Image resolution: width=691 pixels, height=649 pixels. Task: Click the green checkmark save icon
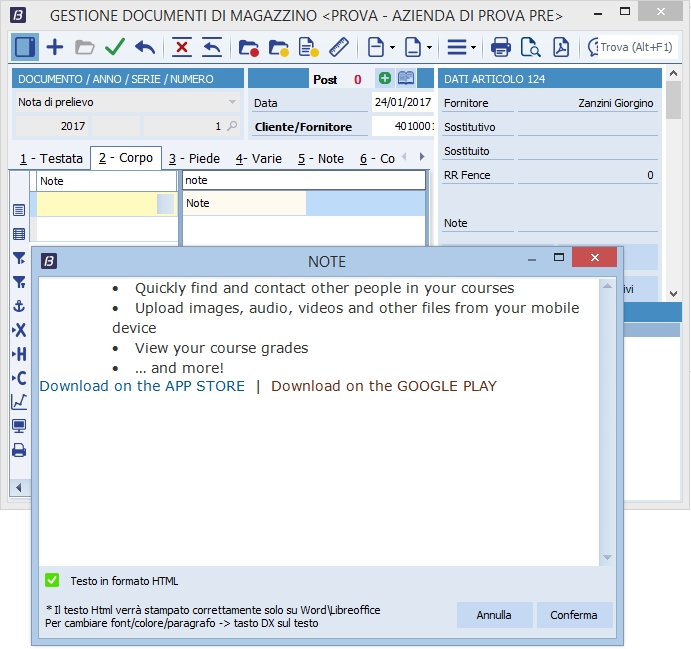(x=114, y=47)
